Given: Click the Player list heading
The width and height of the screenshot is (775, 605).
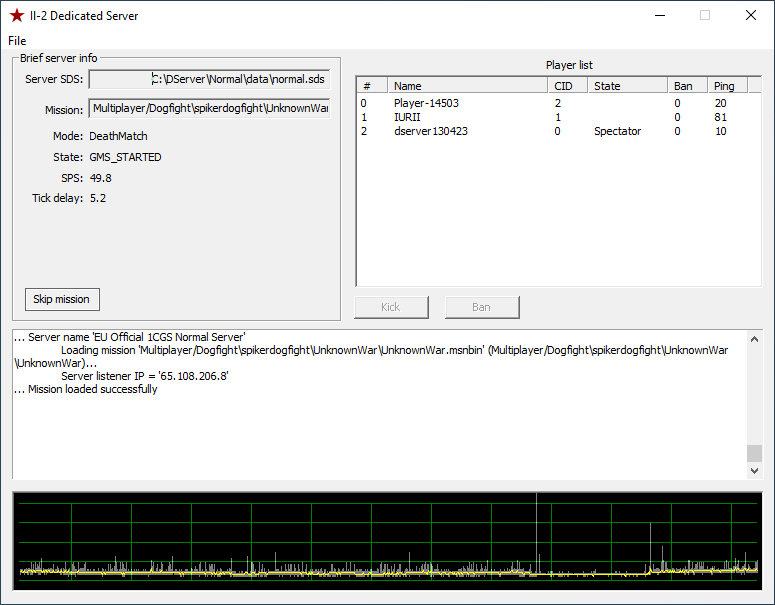Looking at the screenshot, I should point(569,65).
